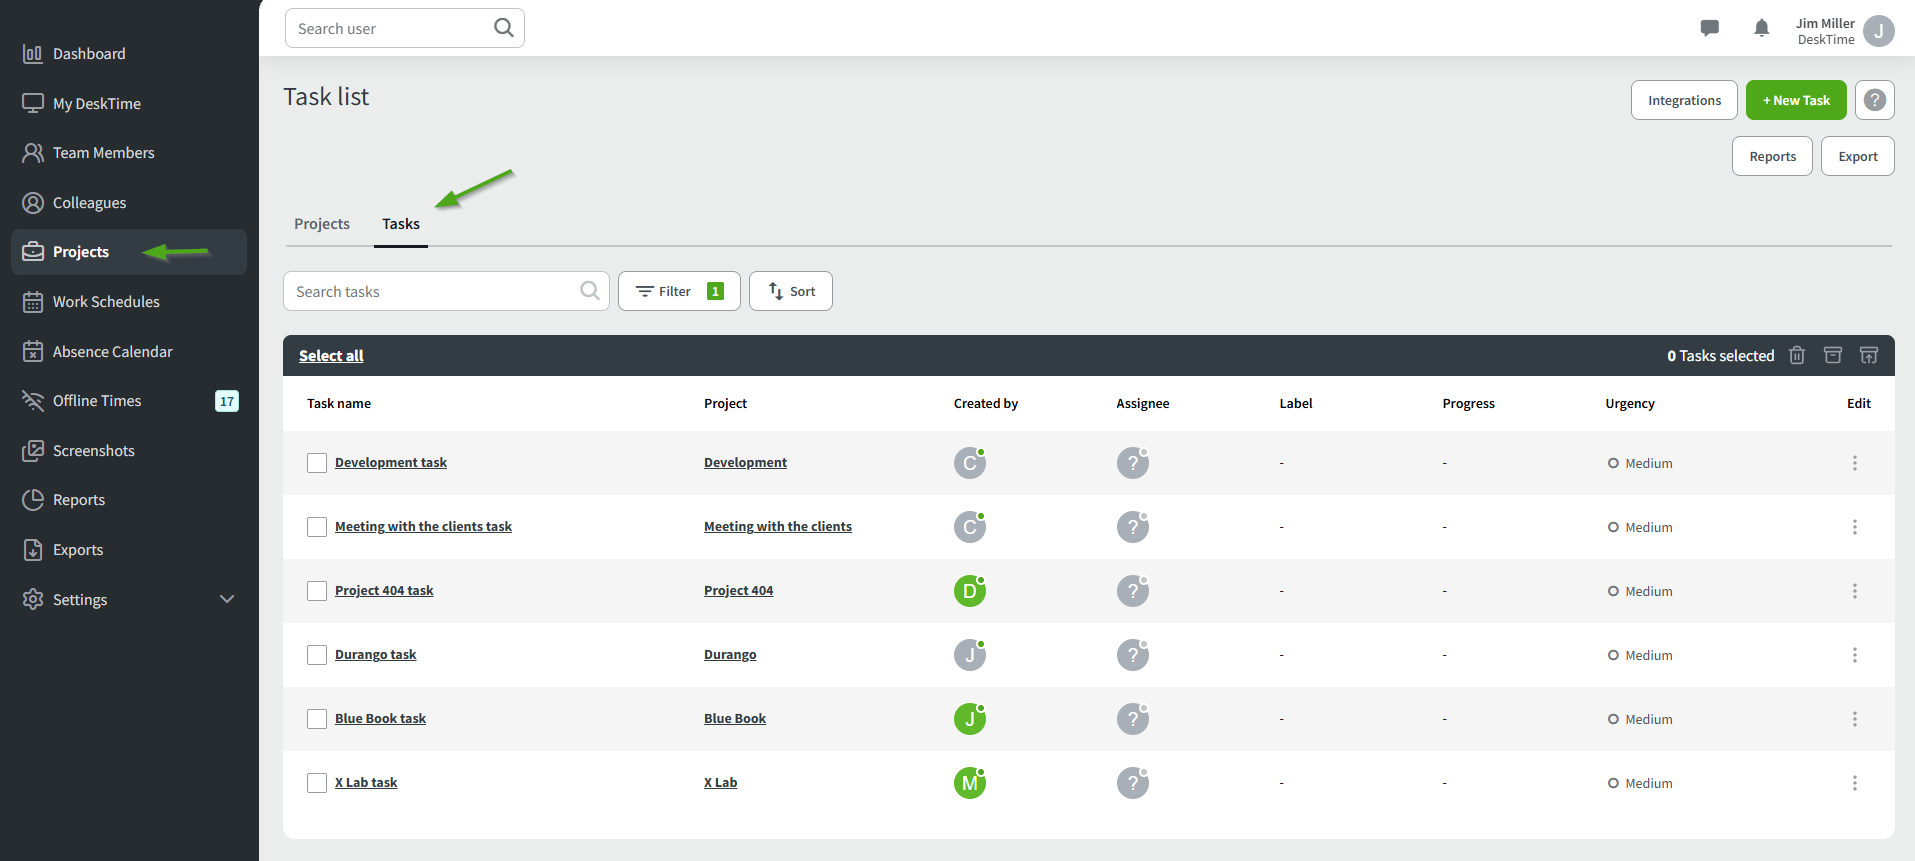Click the archive tasks icon

pos(1833,355)
